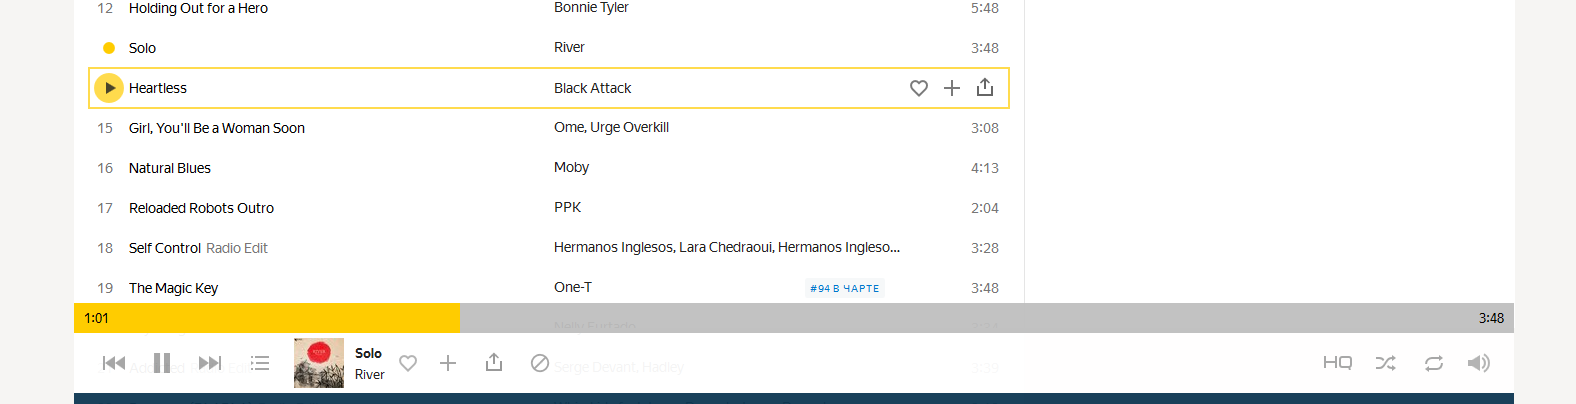
Task: Open the play queue list icon
Action: [x=260, y=363]
